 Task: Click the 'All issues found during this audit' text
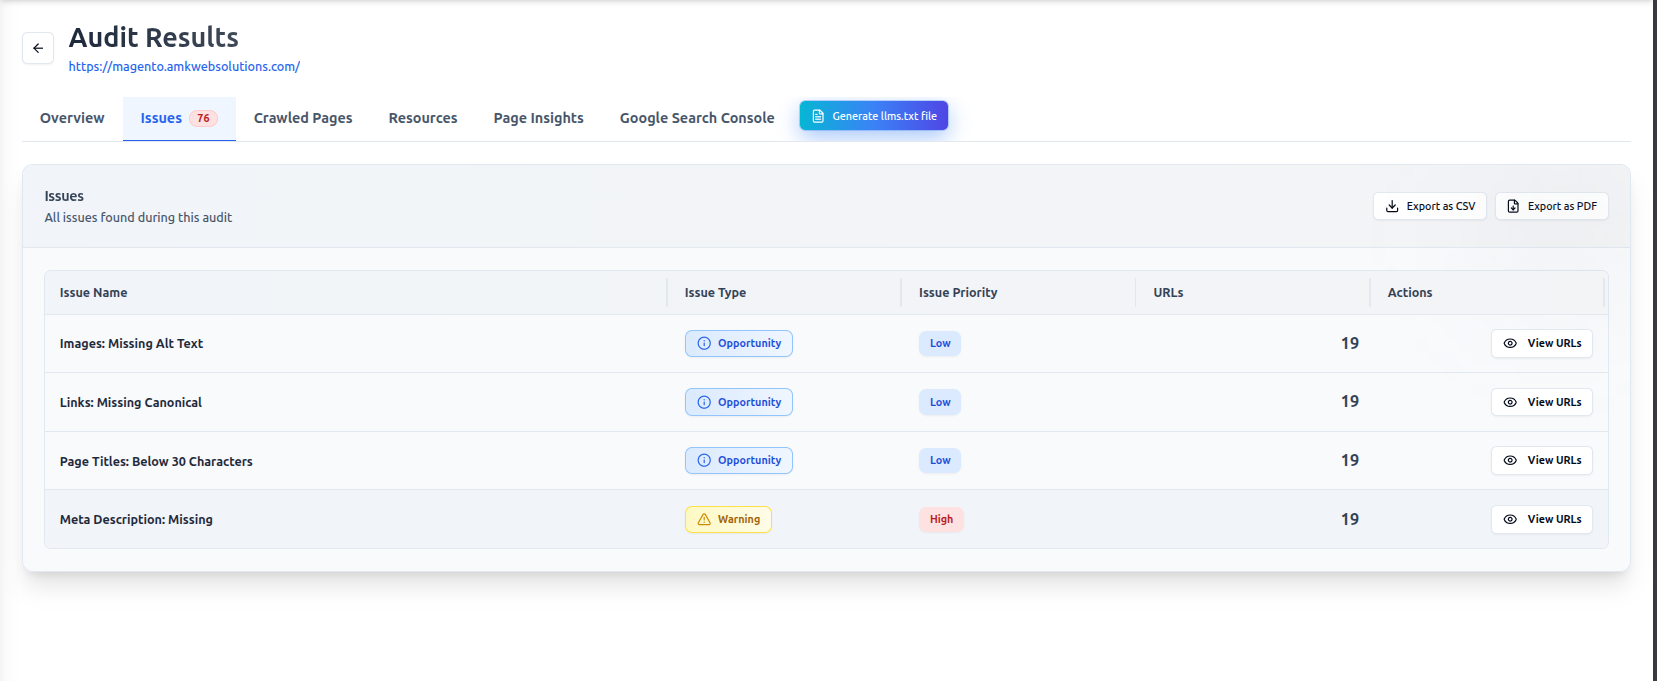tap(138, 217)
